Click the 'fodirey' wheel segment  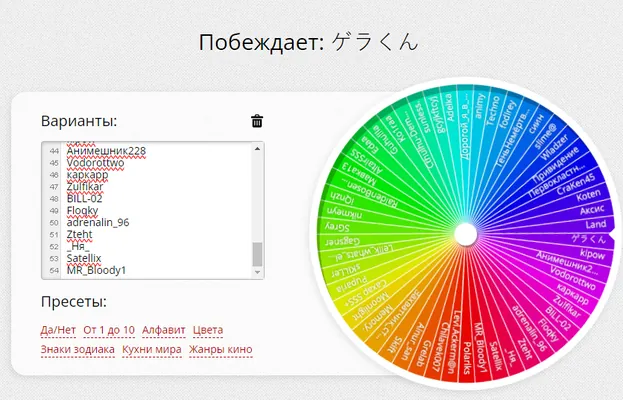pos(507,114)
